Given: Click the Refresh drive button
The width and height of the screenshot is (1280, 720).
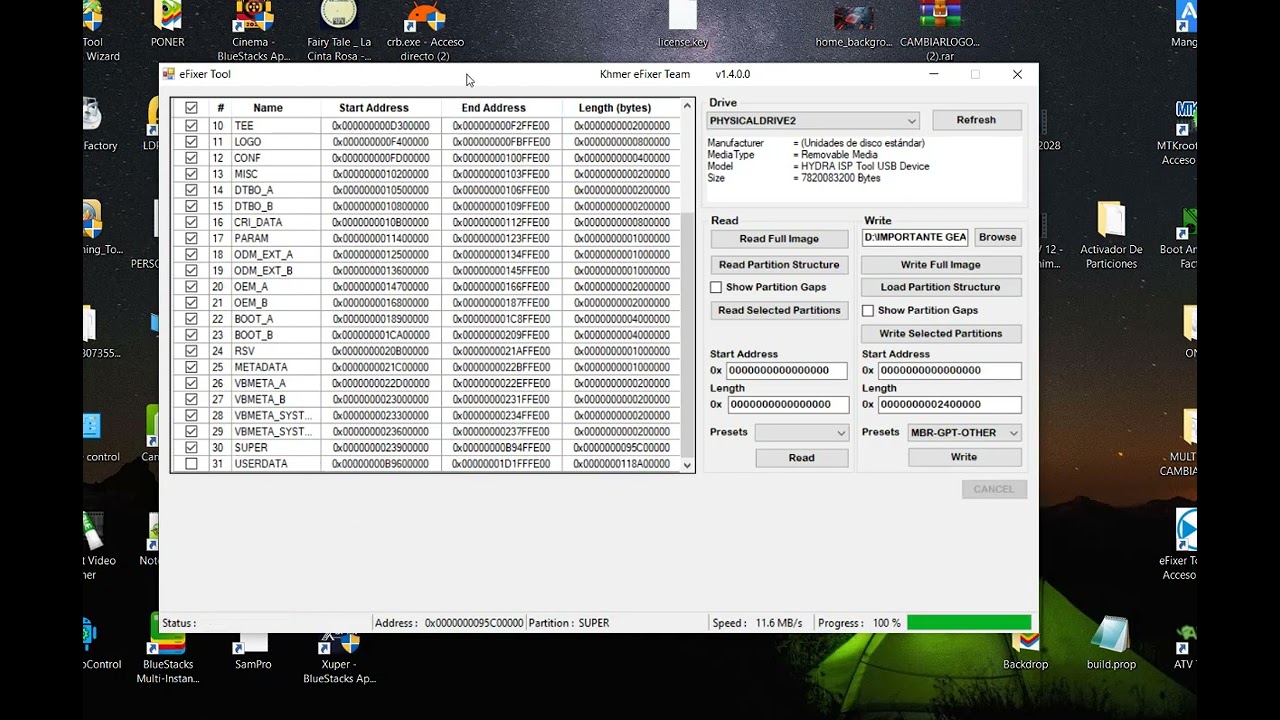Looking at the screenshot, I should (x=976, y=120).
